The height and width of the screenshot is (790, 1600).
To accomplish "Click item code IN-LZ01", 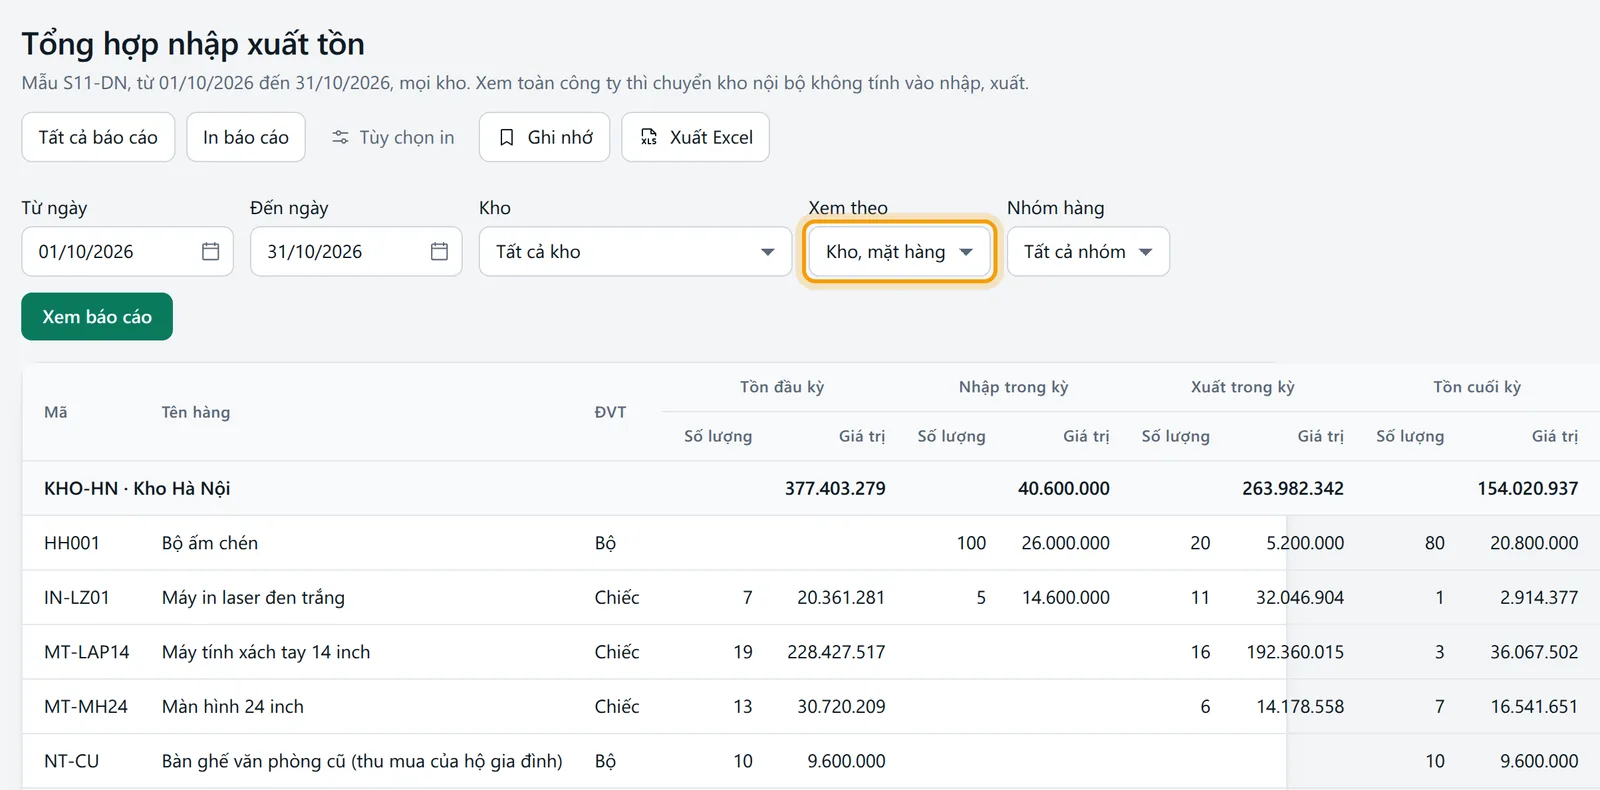I will pos(76,597).
